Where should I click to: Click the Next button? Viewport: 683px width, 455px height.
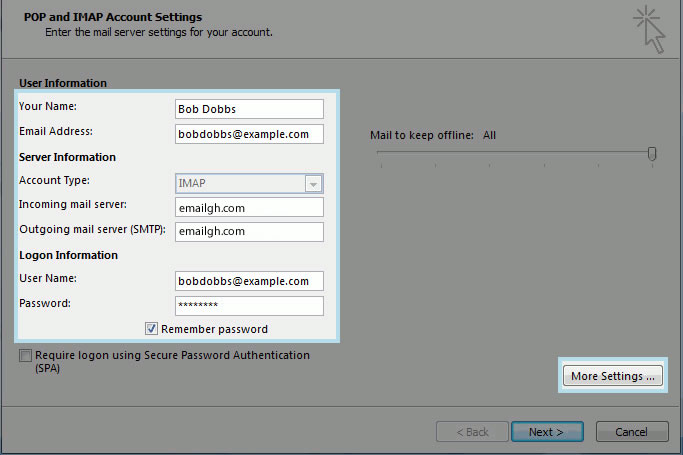click(547, 431)
